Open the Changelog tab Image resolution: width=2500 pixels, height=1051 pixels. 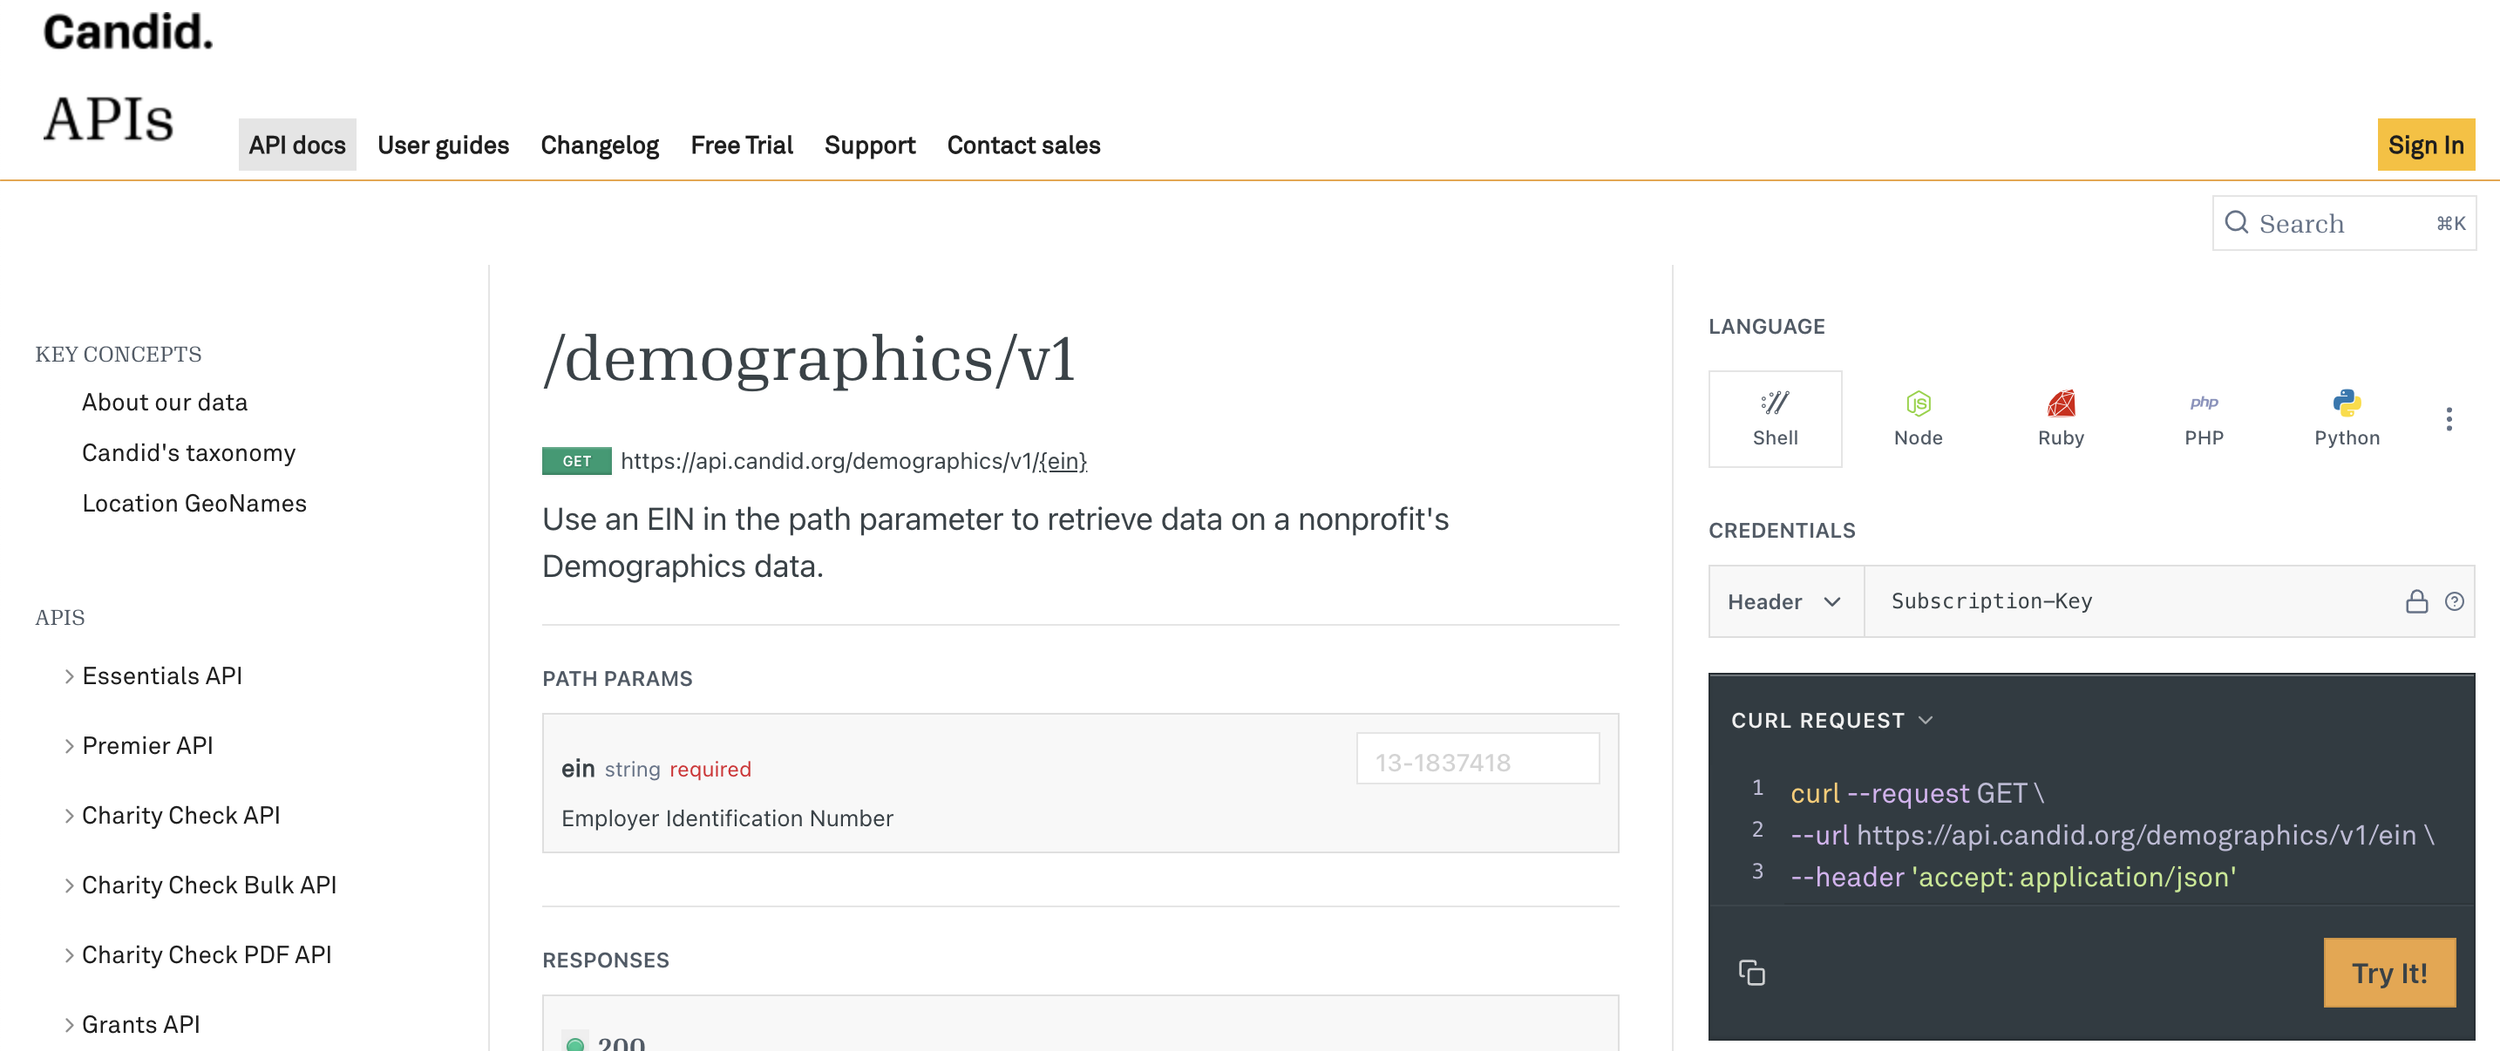click(x=600, y=145)
